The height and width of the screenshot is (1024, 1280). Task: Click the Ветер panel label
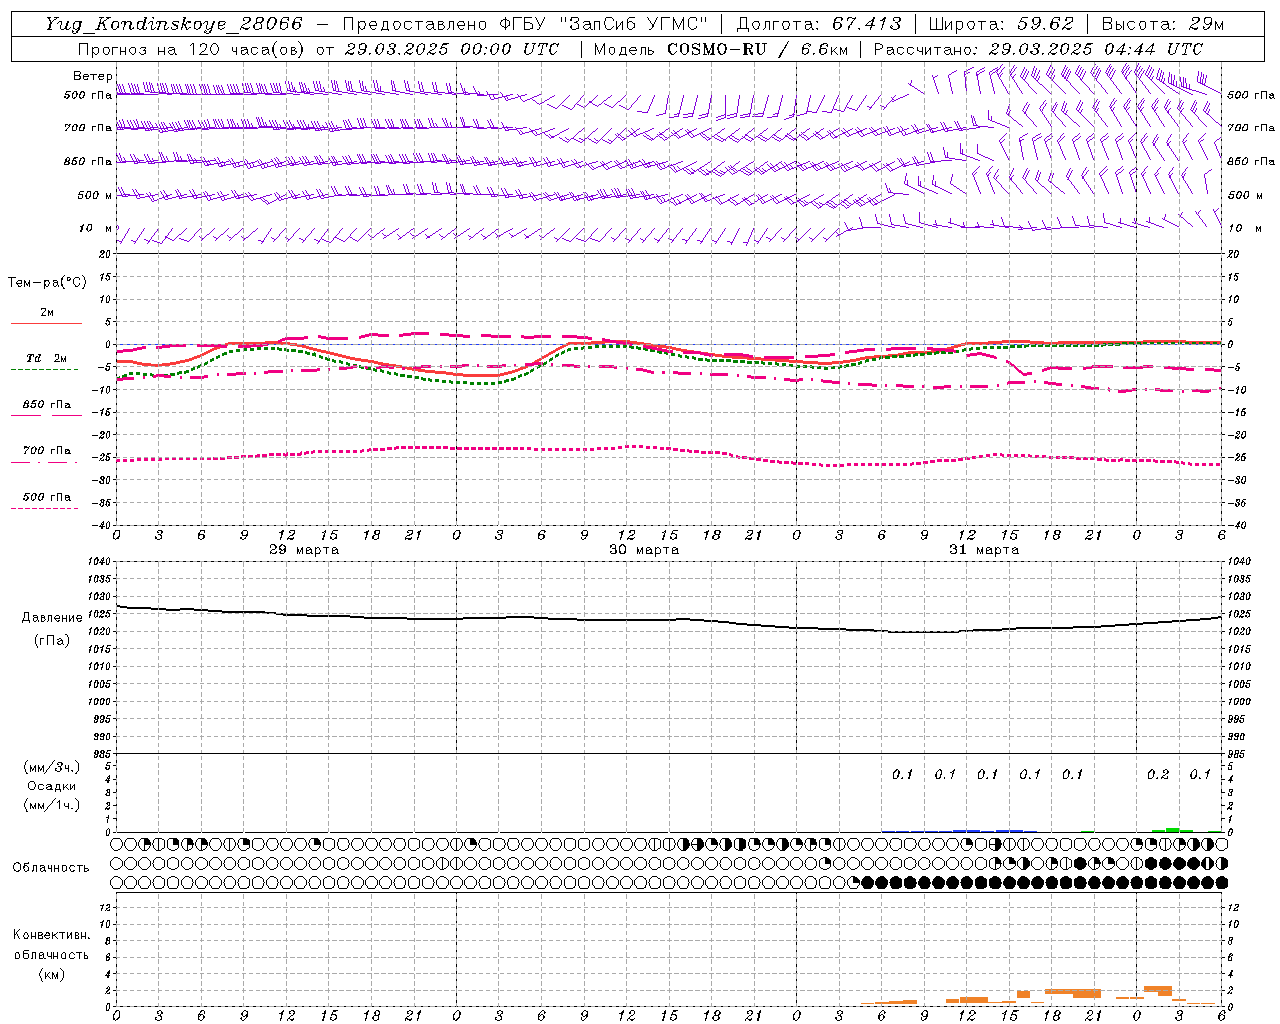[x=92, y=76]
